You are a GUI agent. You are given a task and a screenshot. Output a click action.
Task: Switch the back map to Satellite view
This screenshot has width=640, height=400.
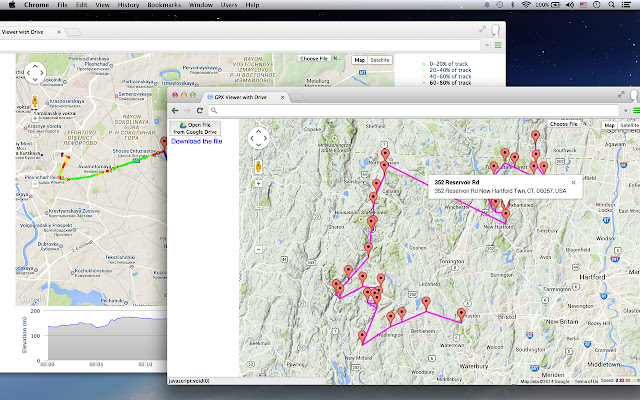pyautogui.click(x=380, y=60)
